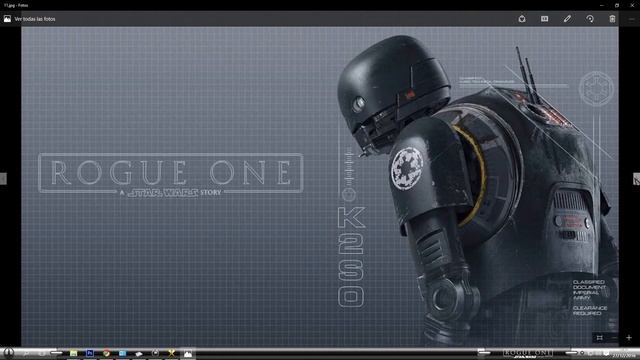
Task: Open Photoshop from the taskbar
Action: [x=90, y=353]
